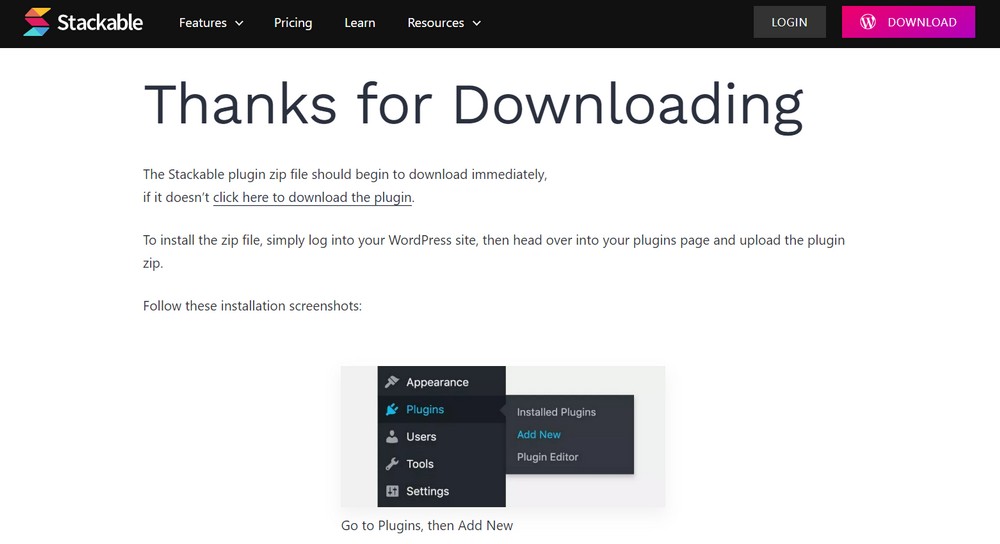Click "Plugin Editor" in the screenshot submenu
1000x544 pixels.
coord(547,457)
